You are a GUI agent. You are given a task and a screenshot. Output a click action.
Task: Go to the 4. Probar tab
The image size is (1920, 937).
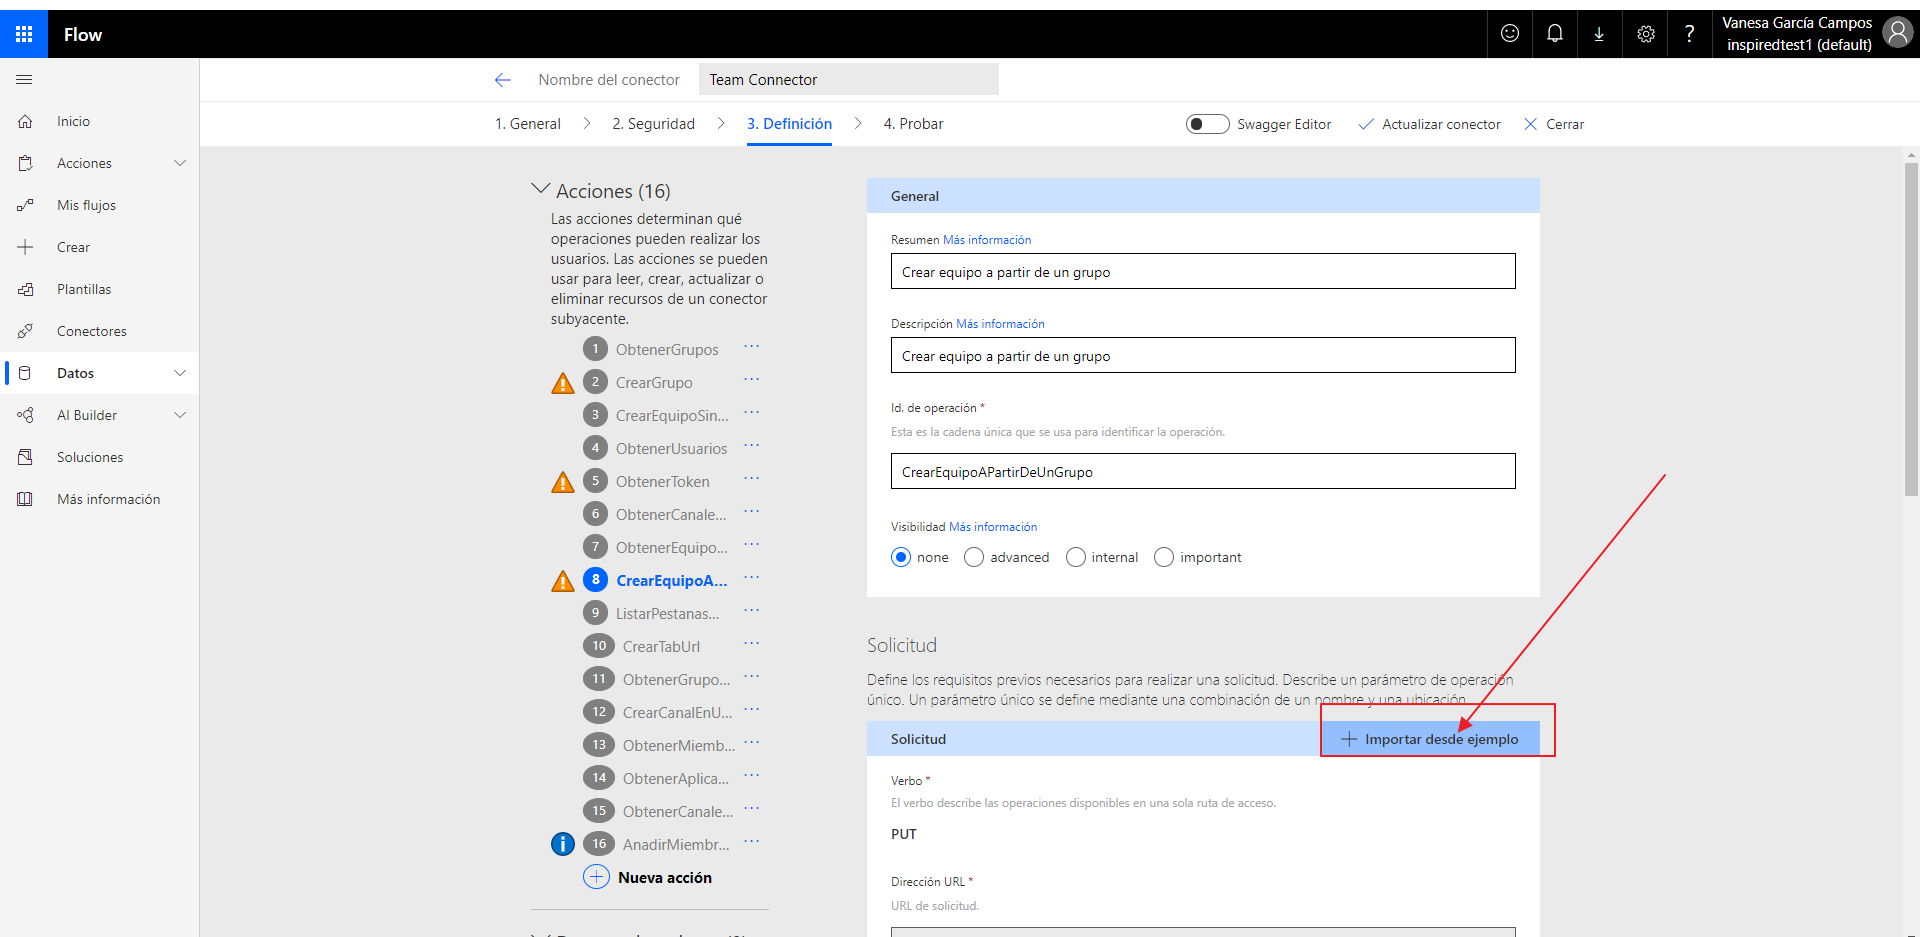(x=913, y=124)
